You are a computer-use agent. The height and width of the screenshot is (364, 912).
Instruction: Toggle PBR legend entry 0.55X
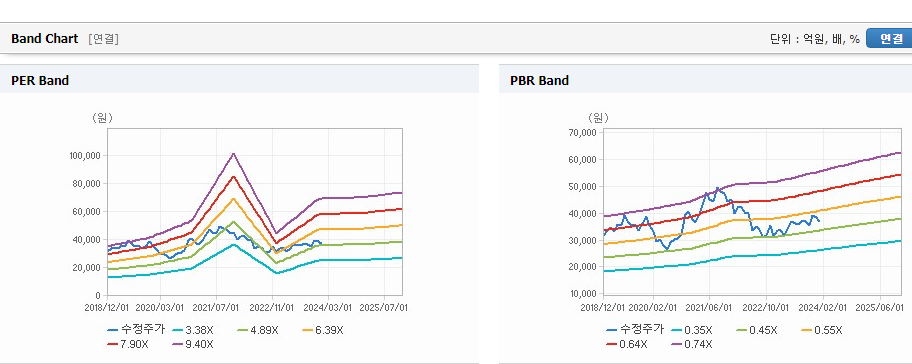pos(822,330)
